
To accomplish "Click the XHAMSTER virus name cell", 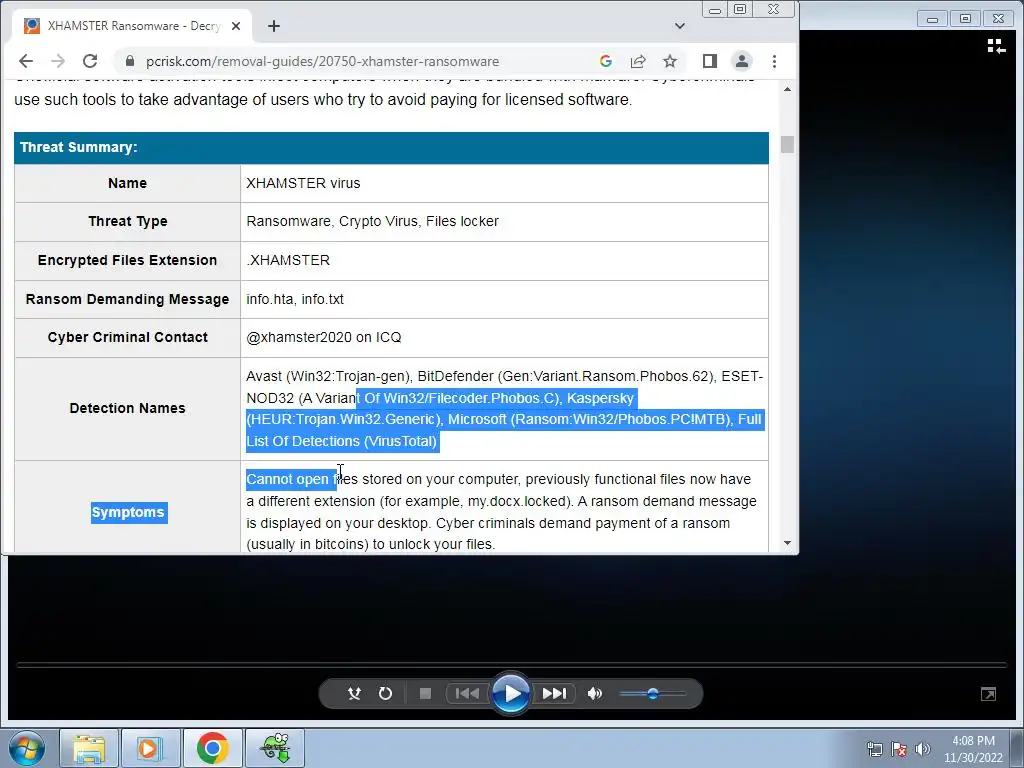I will point(504,184).
